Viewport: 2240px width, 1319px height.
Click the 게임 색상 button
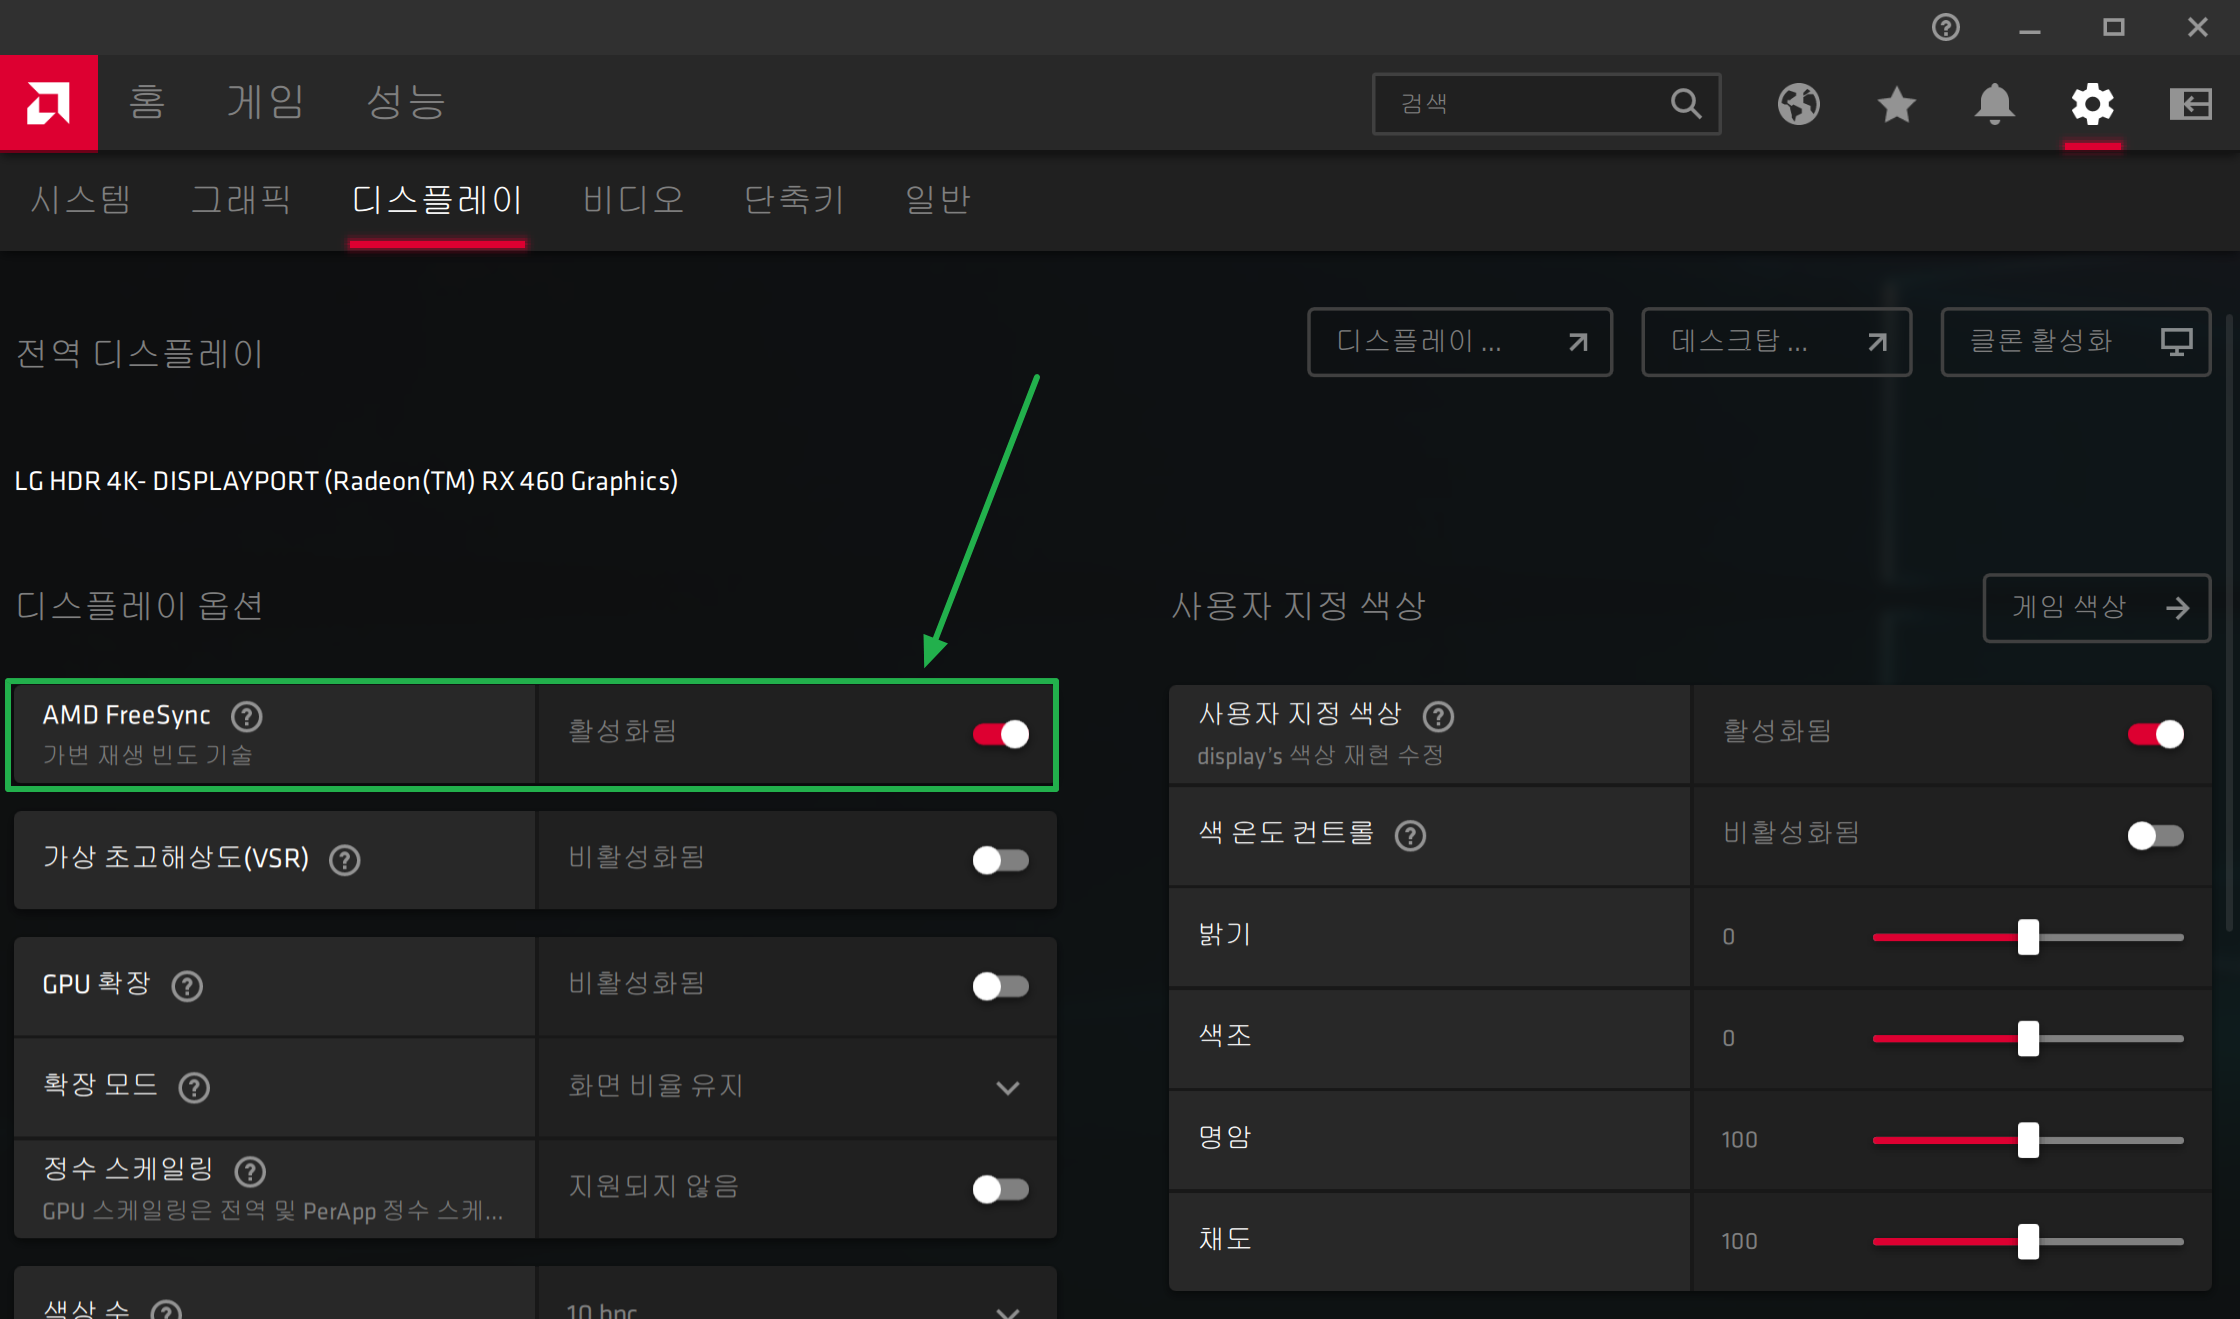pyautogui.click(x=2096, y=607)
